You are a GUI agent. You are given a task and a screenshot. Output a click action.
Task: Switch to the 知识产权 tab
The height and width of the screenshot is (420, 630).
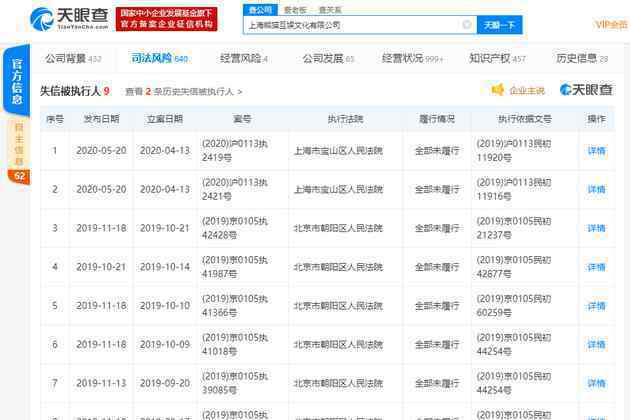coord(497,59)
